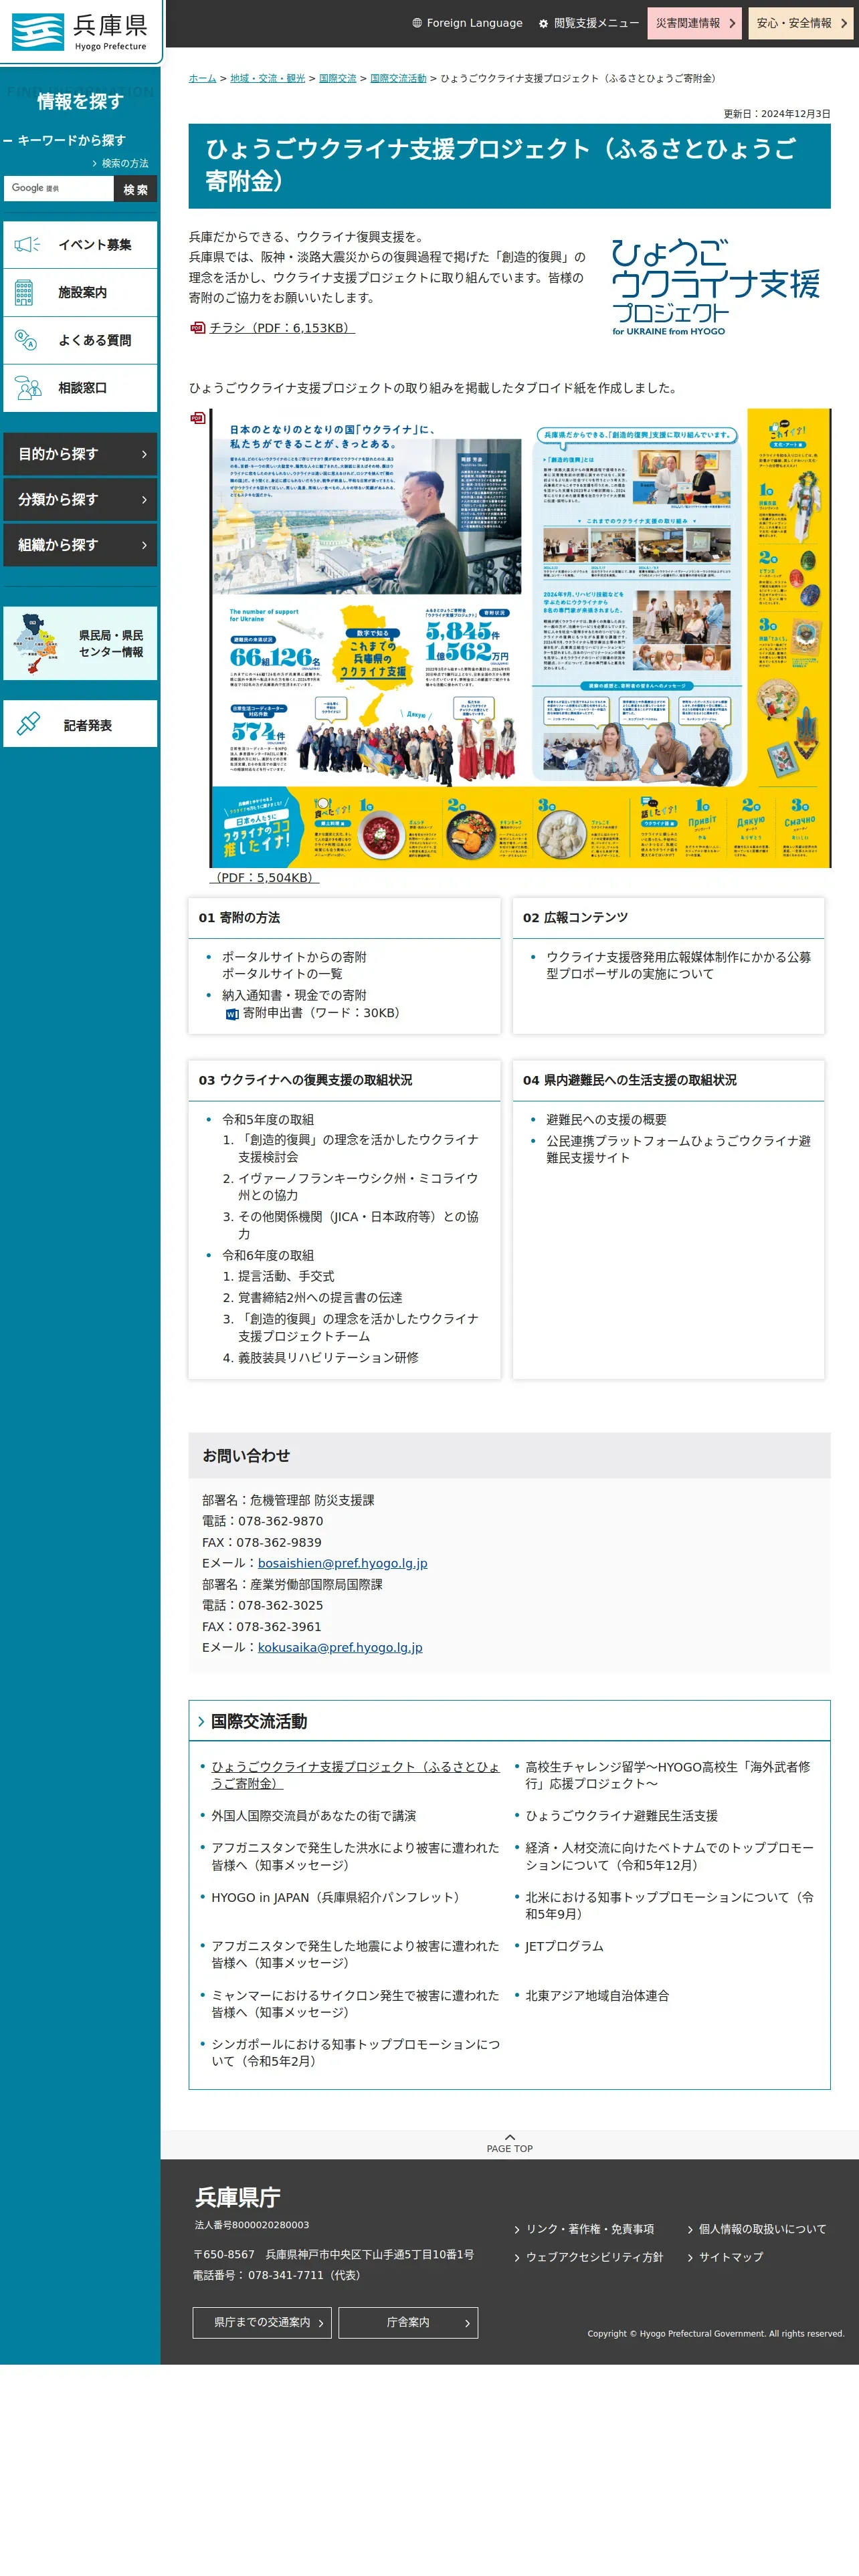Open the チラシ PDF link
This screenshot has width=859, height=2576.
(x=281, y=328)
